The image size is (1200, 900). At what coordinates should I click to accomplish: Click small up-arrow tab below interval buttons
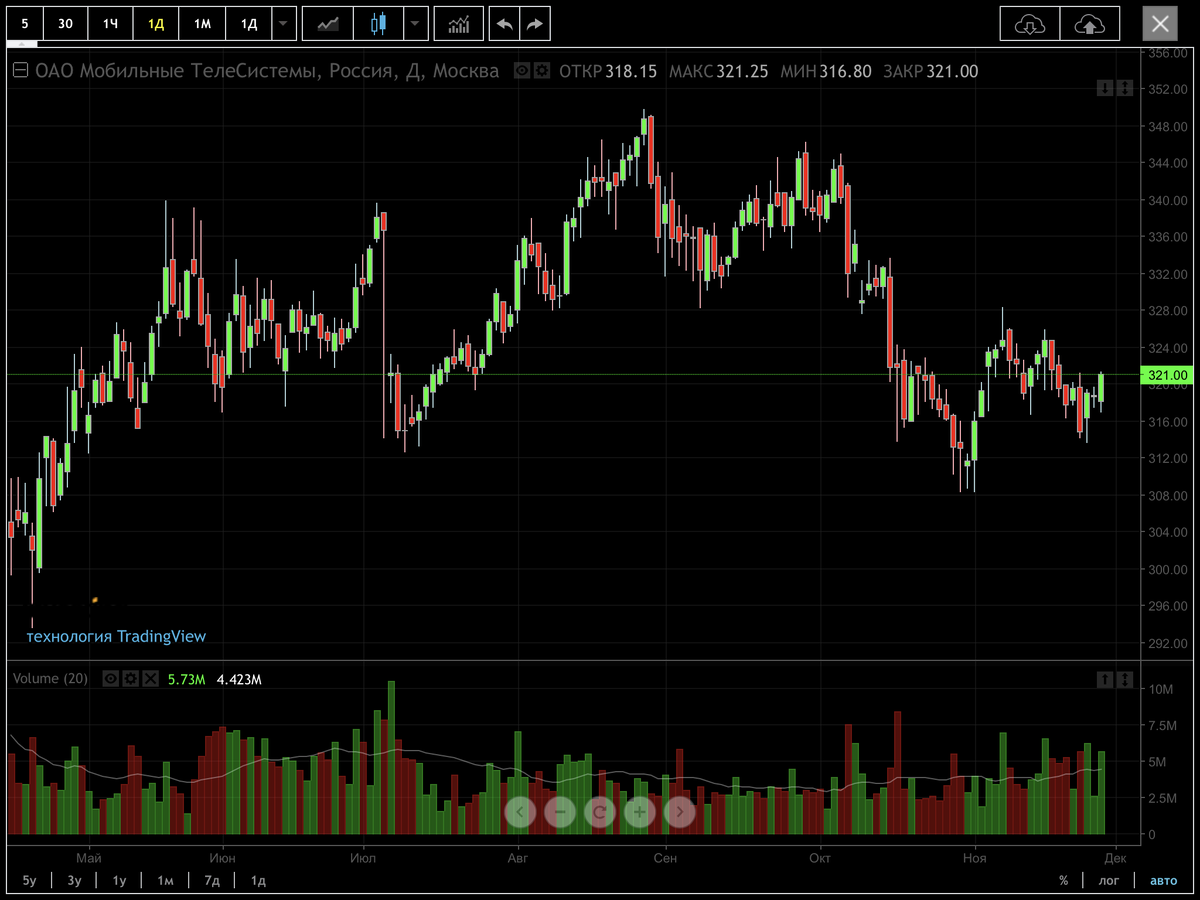(22, 43)
